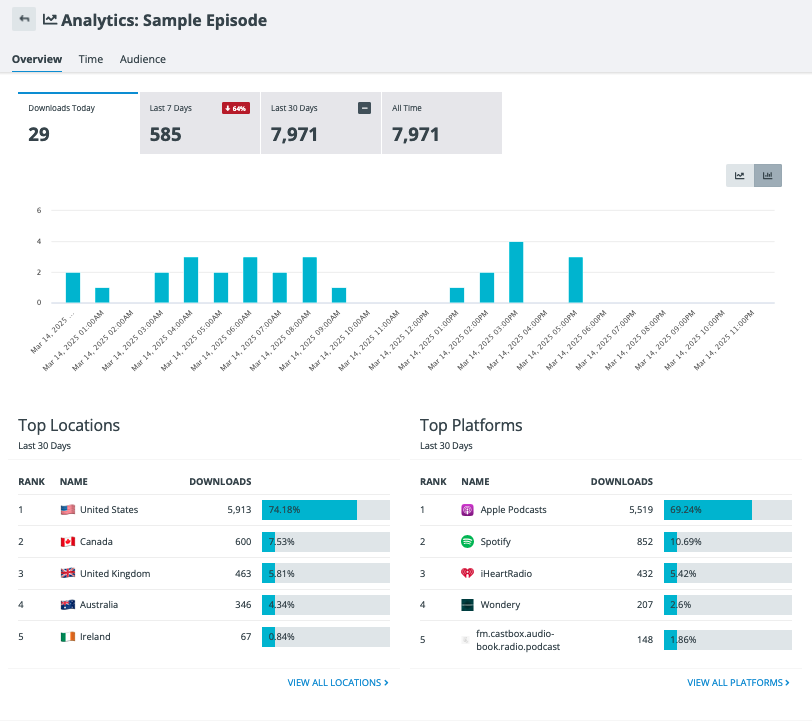Switch to line chart view
This screenshot has width=812, height=721.
(740, 176)
